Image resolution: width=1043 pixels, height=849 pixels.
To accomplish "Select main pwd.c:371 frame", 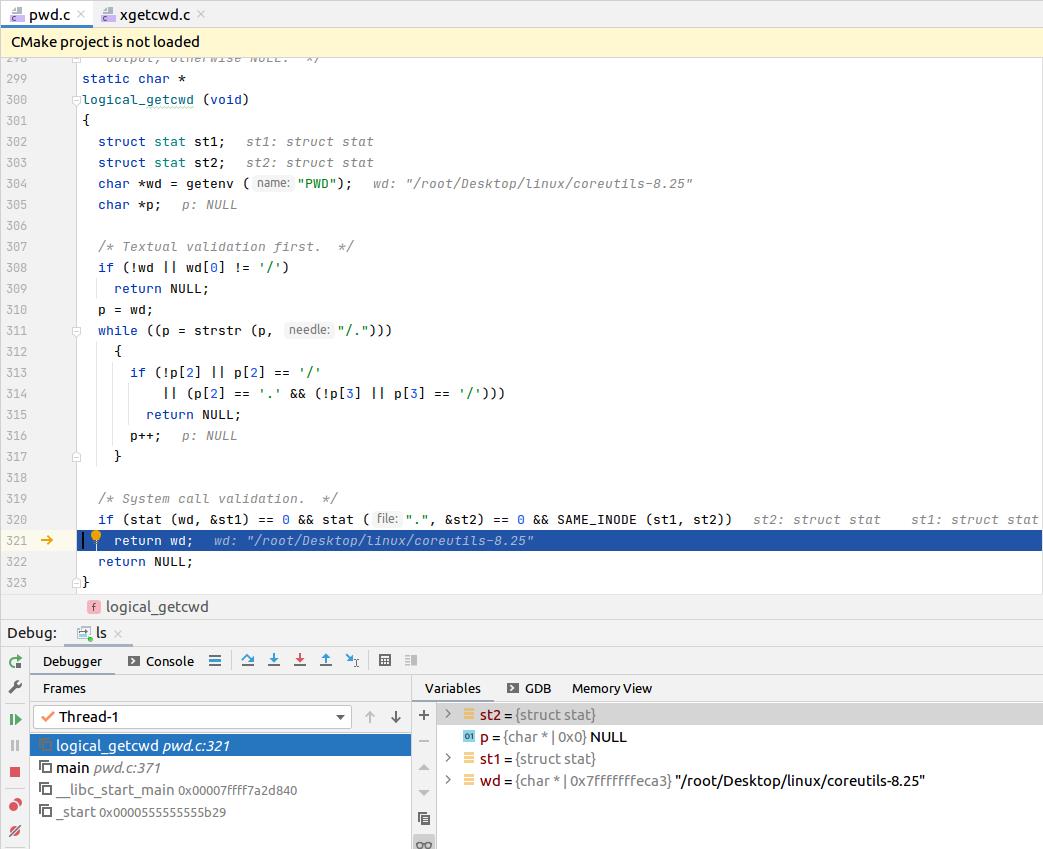I will tap(220, 768).
